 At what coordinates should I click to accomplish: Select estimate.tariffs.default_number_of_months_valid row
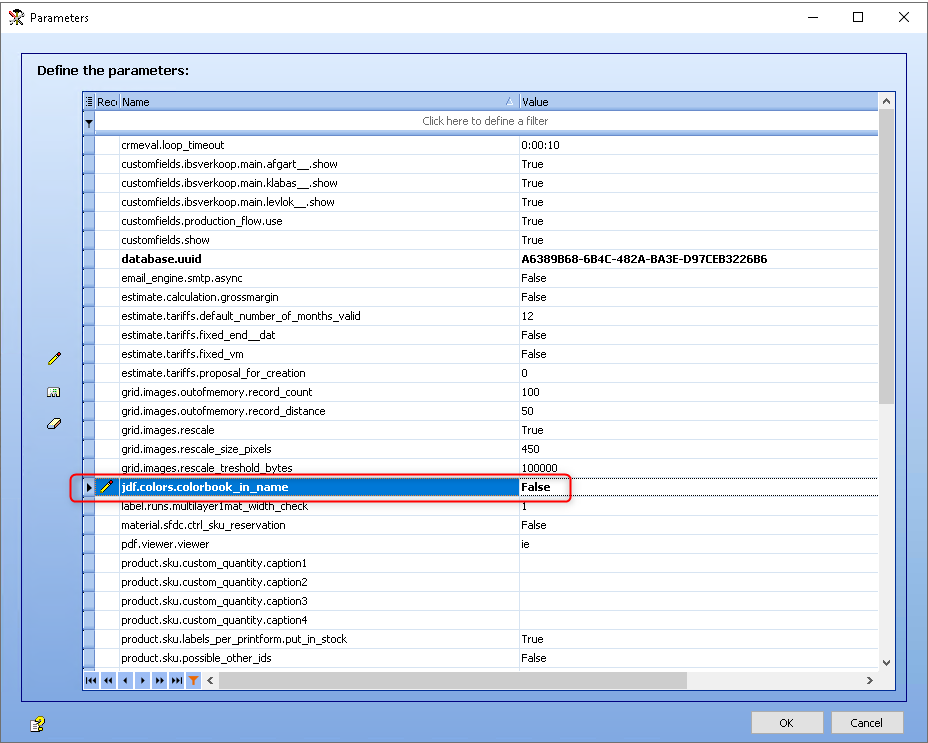click(x=480, y=316)
